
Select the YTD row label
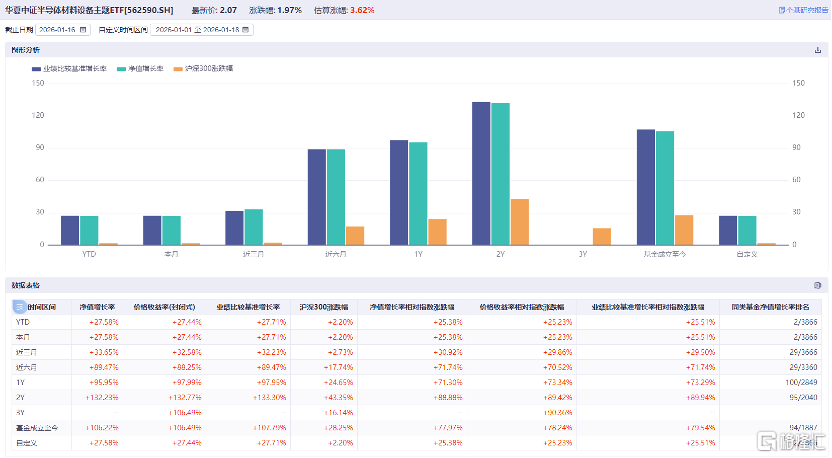coord(23,322)
